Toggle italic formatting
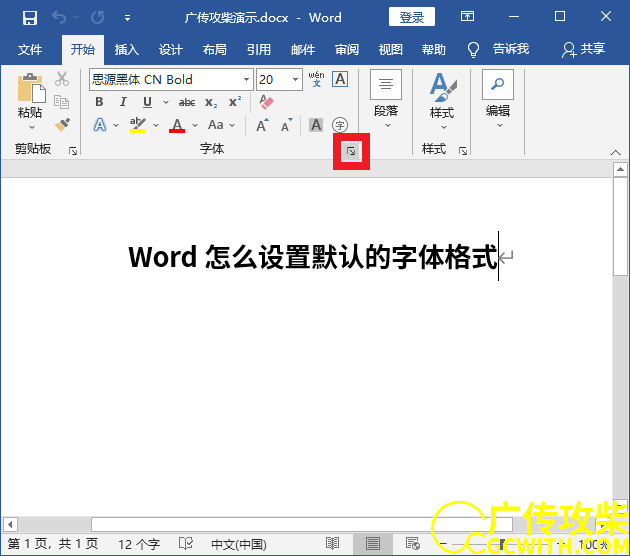 [123, 102]
